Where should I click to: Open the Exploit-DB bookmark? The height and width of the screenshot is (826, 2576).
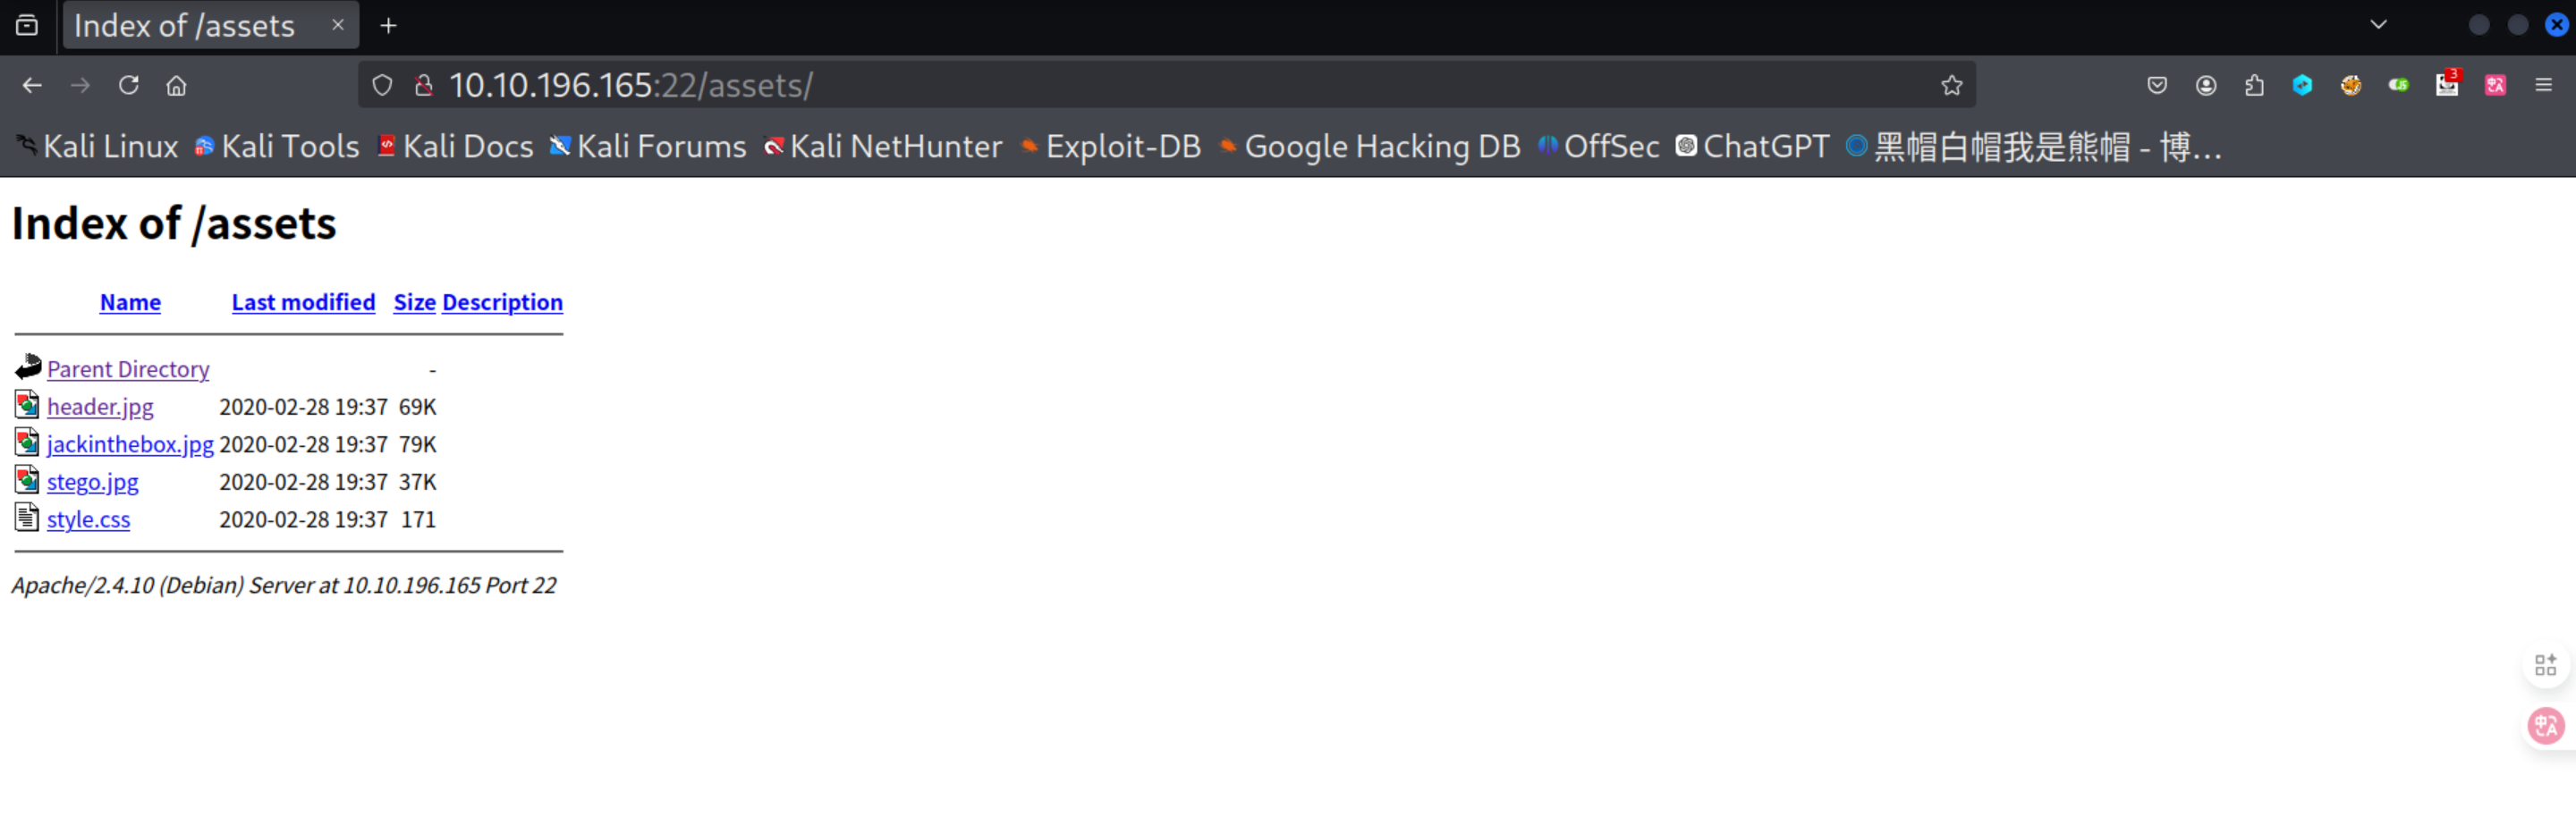pyautogui.click(x=1110, y=147)
